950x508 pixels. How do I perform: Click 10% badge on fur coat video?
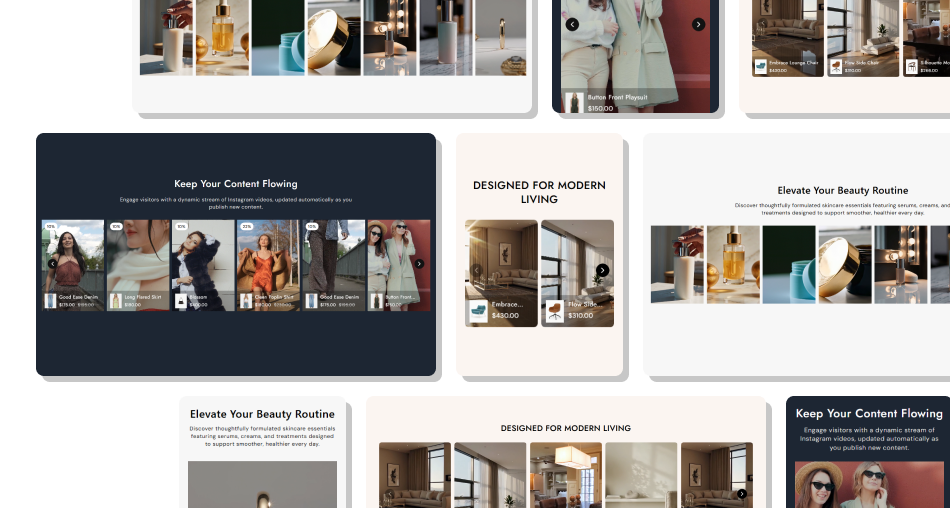181,226
